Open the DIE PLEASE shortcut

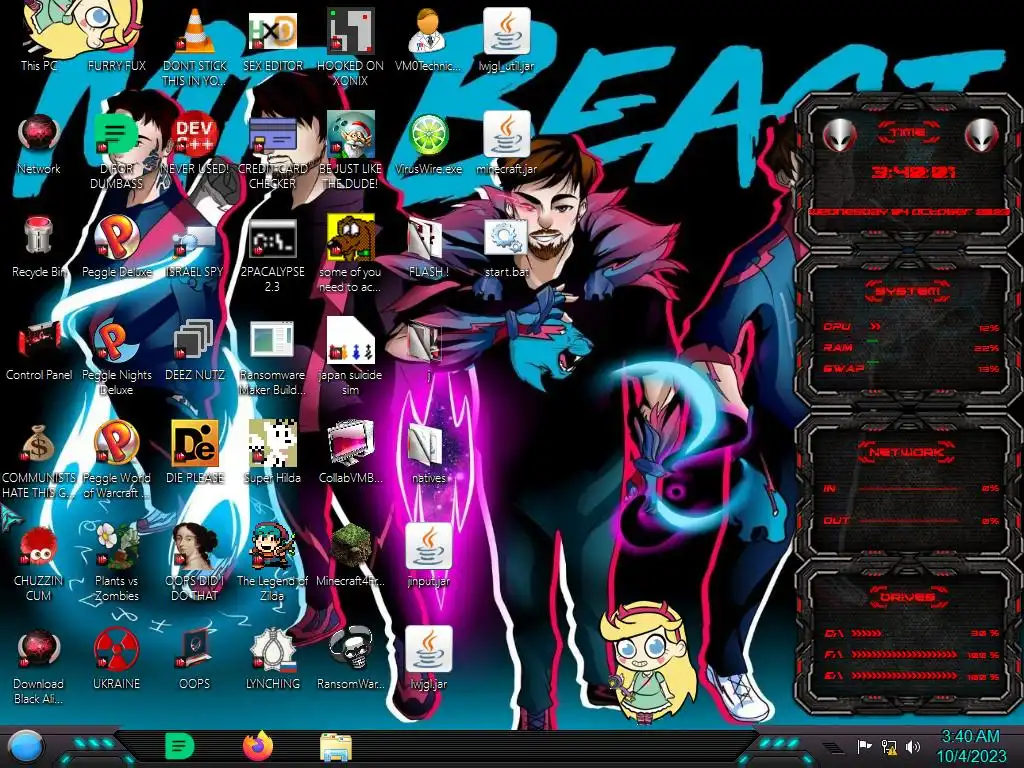pyautogui.click(x=195, y=443)
